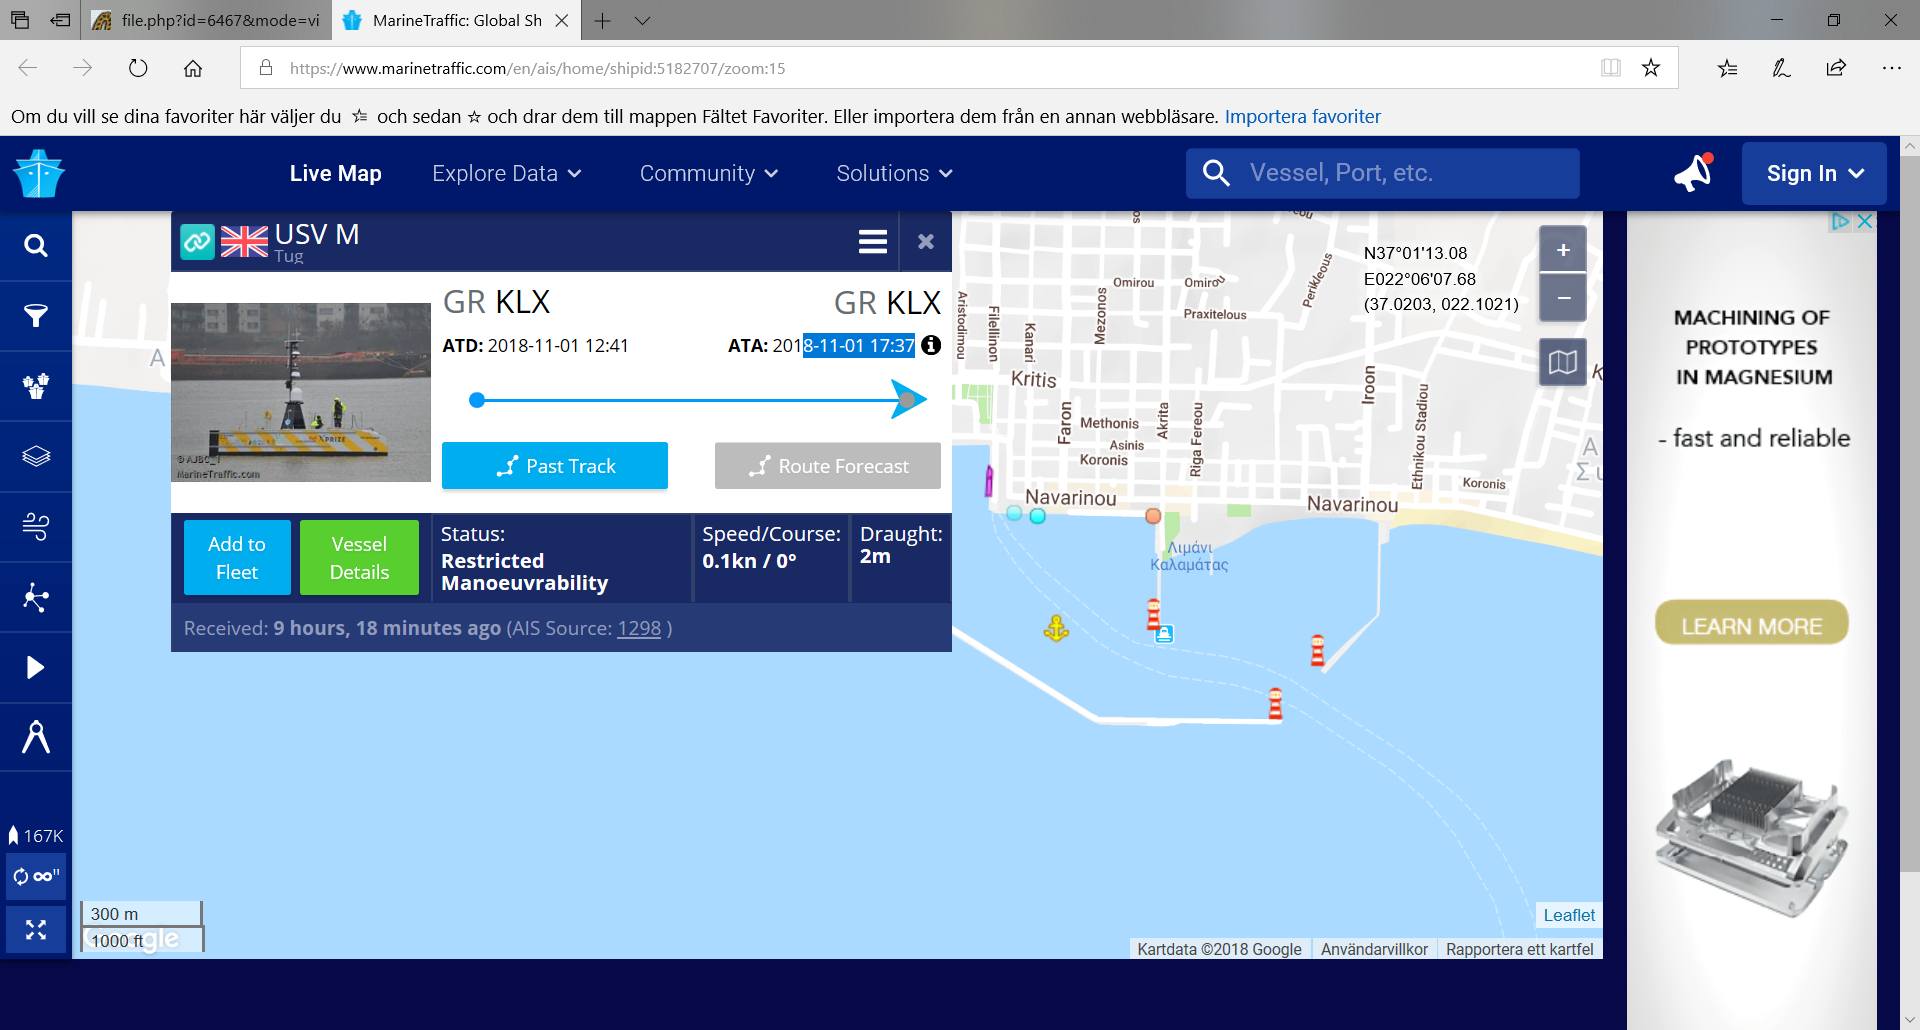1920x1030 pixels.
Task: Click the Vessel Details button
Action: pyautogui.click(x=359, y=558)
